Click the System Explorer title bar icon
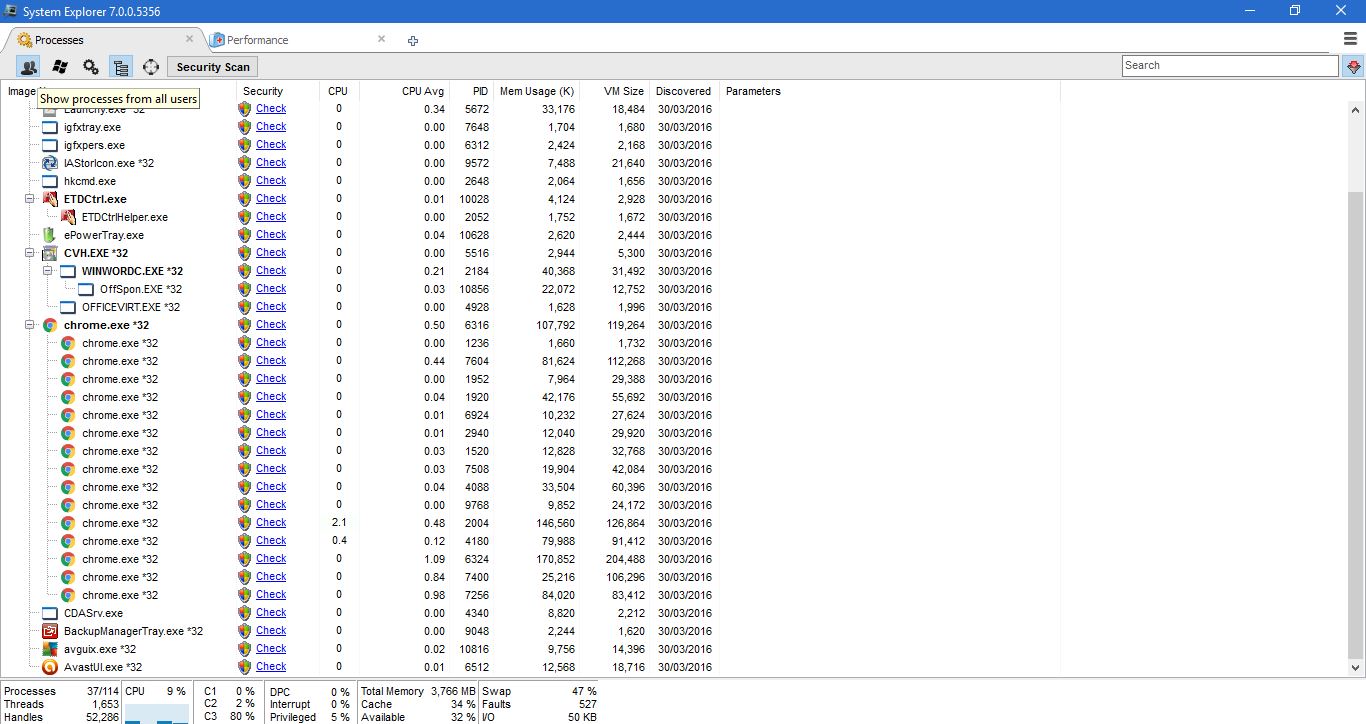The image size is (1366, 724). tap(9, 10)
